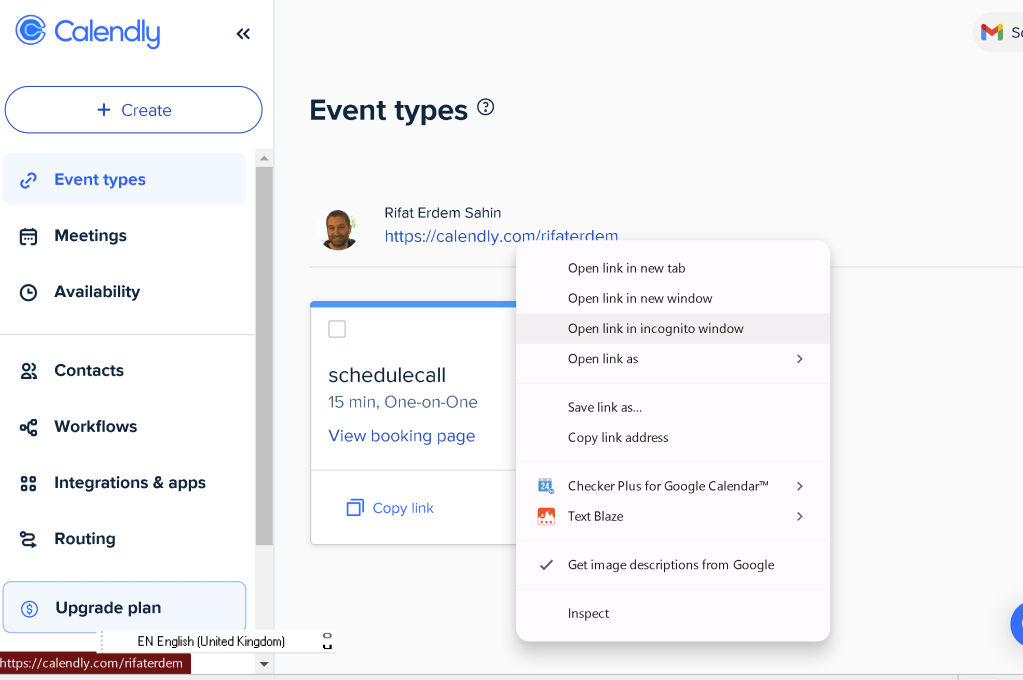Expand Checker Plus for Google Calendar submenu

point(673,486)
